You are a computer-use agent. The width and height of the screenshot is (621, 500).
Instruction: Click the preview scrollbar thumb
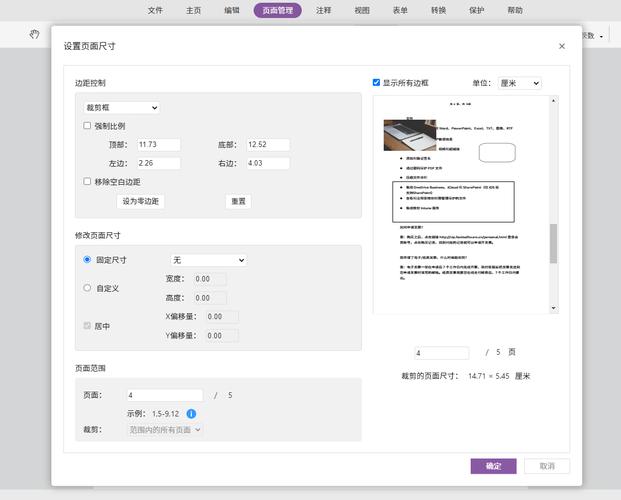pos(553,244)
